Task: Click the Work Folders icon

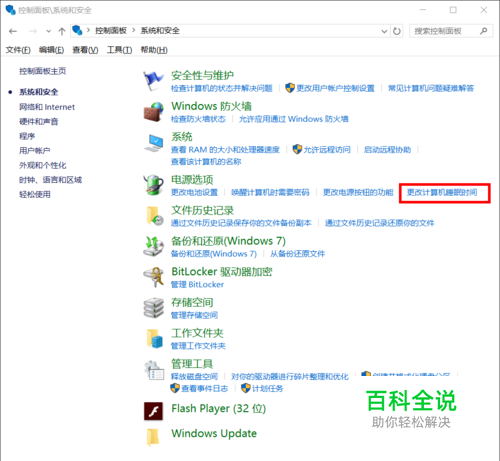Action: 155,339
